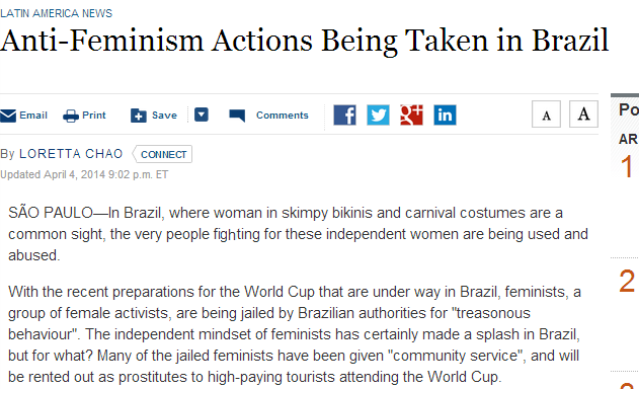This screenshot has width=639, height=394.
Task: Select larger text size A button
Action: click(584, 114)
